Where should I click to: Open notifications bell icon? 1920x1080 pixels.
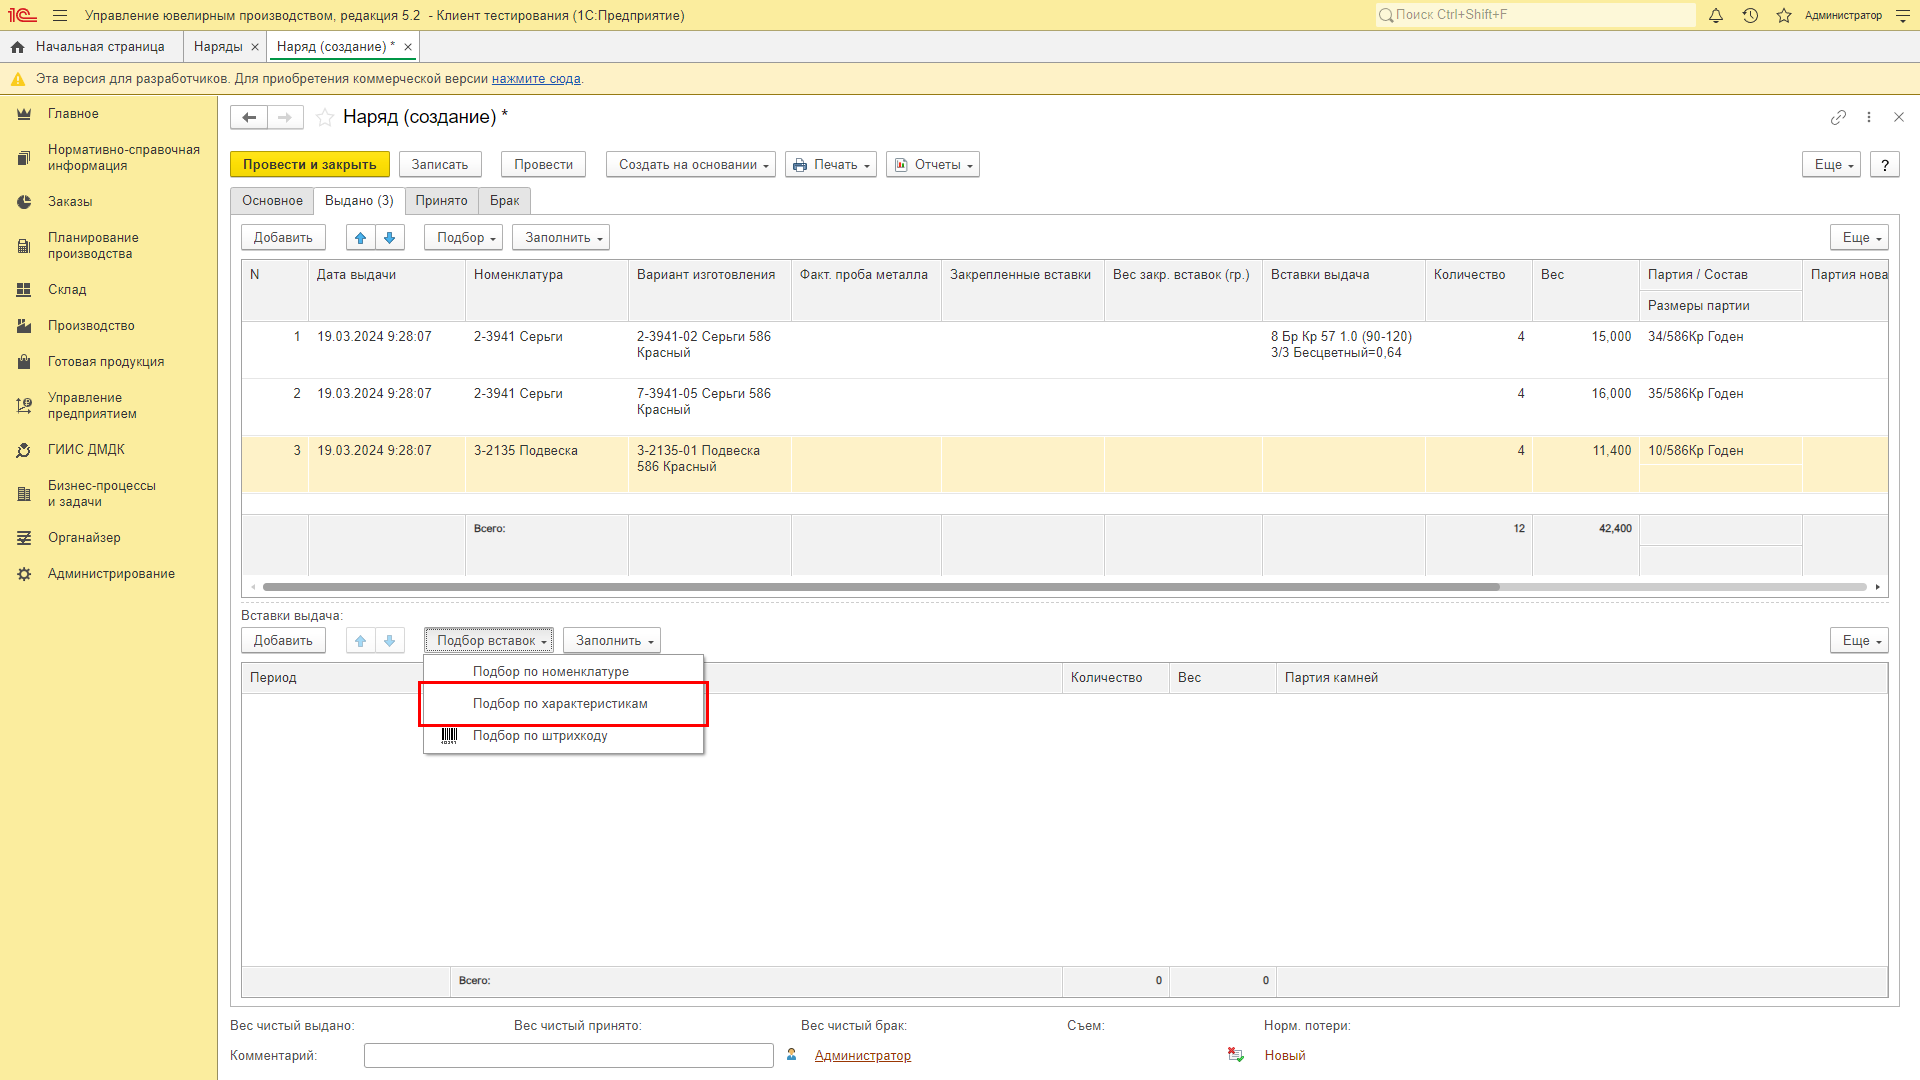click(x=1716, y=15)
